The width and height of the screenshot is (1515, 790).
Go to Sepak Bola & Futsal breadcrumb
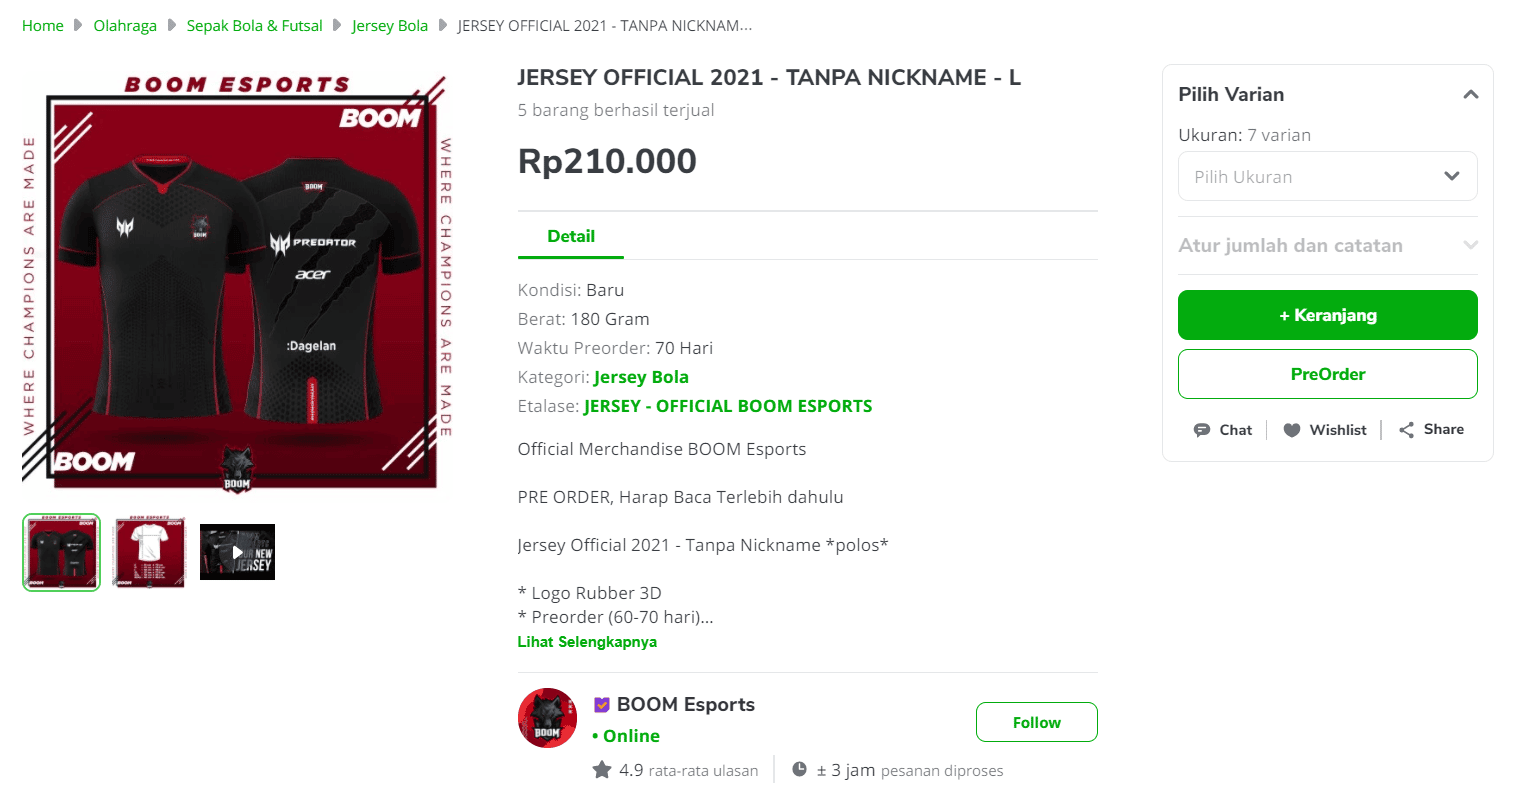tap(254, 26)
